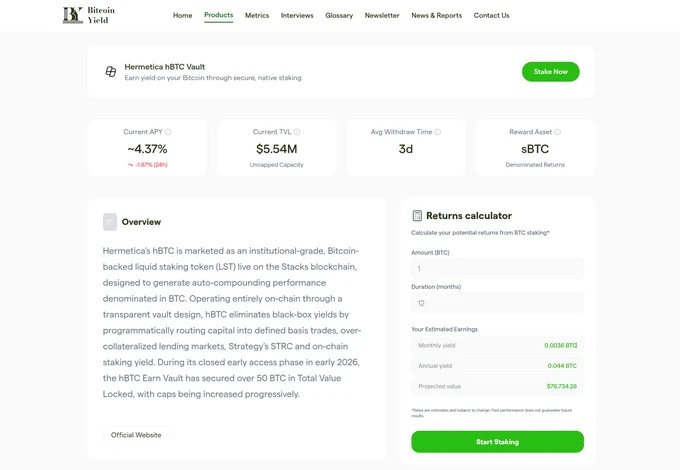Open the Current APY info tooltip icon
Viewport: 680px width, 470px height.
click(x=168, y=132)
